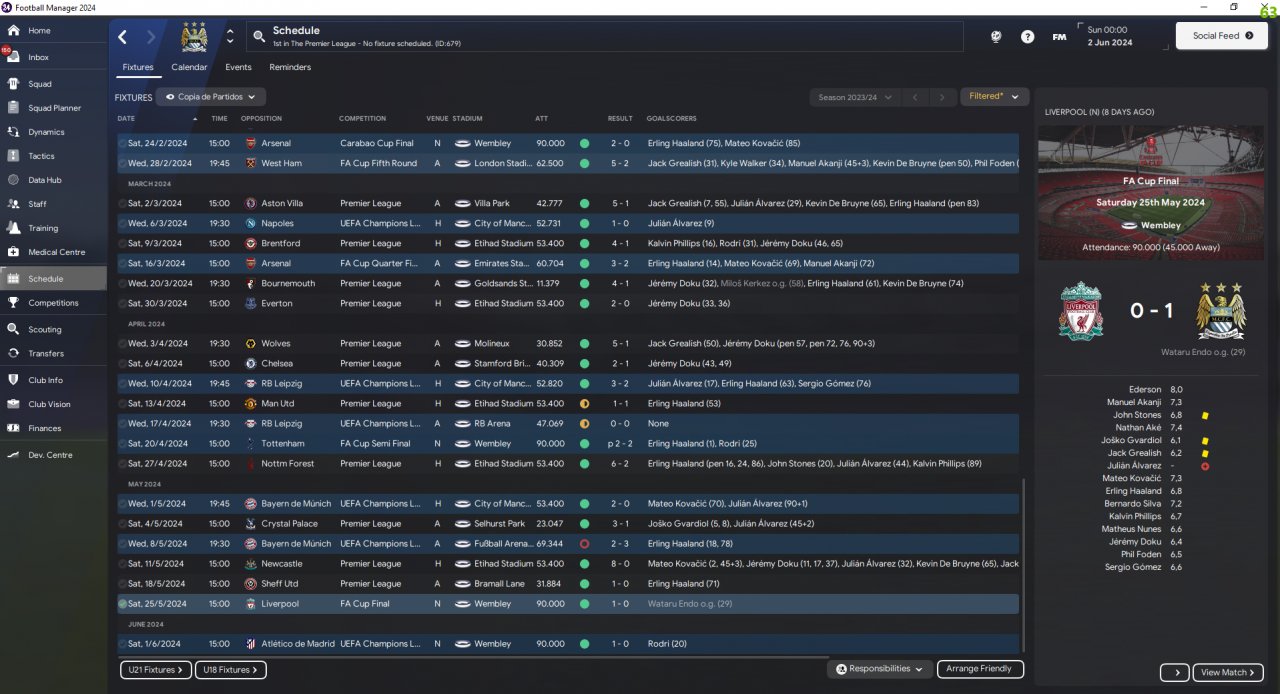Tick the selector circle for Wed, 20/3/2024 Bournemouth
The width and height of the screenshot is (1280, 694).
pyautogui.click(x=123, y=283)
